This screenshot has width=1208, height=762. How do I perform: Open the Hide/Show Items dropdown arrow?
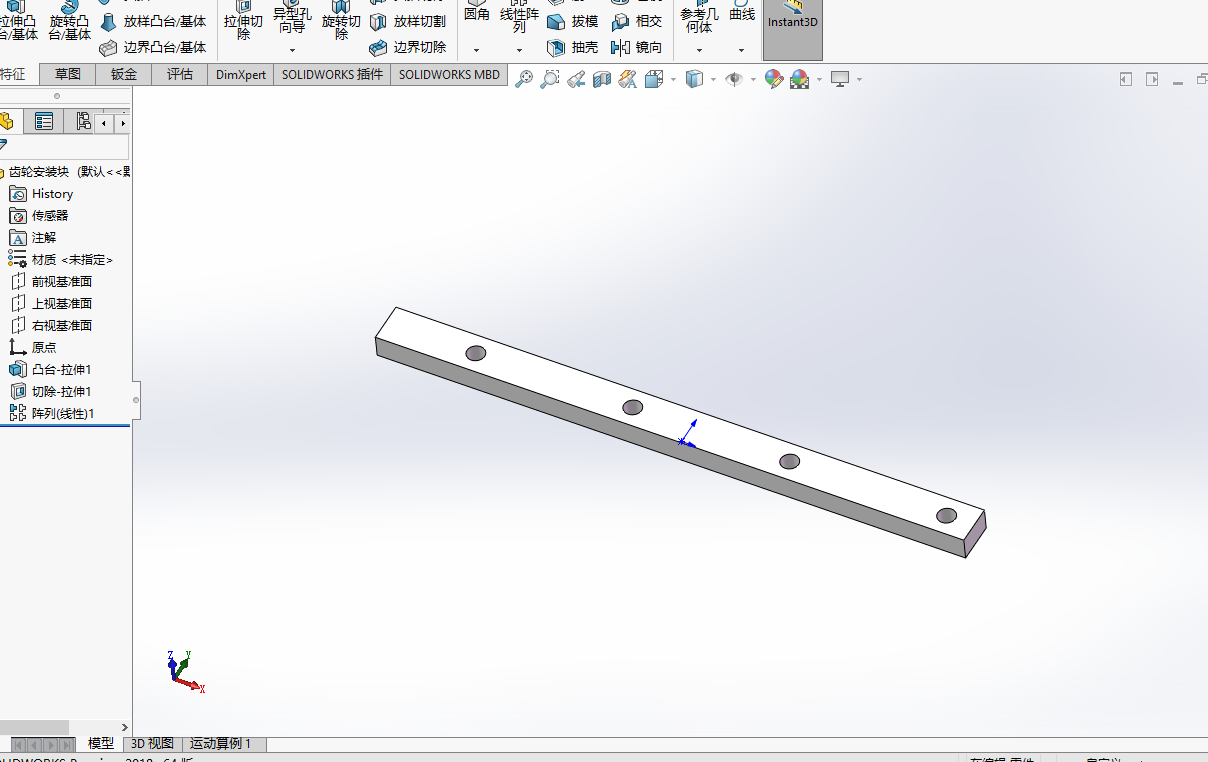tap(752, 79)
